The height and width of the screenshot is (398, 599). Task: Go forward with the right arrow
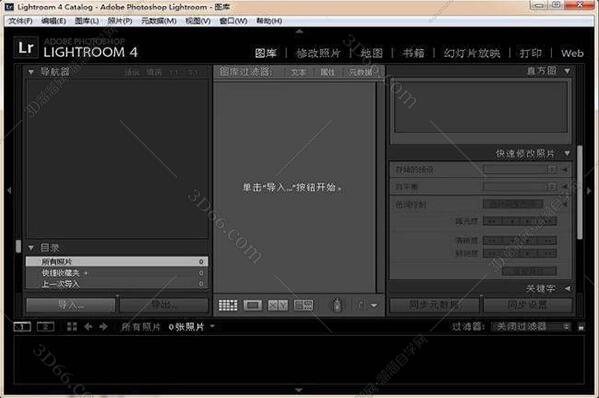pos(103,327)
